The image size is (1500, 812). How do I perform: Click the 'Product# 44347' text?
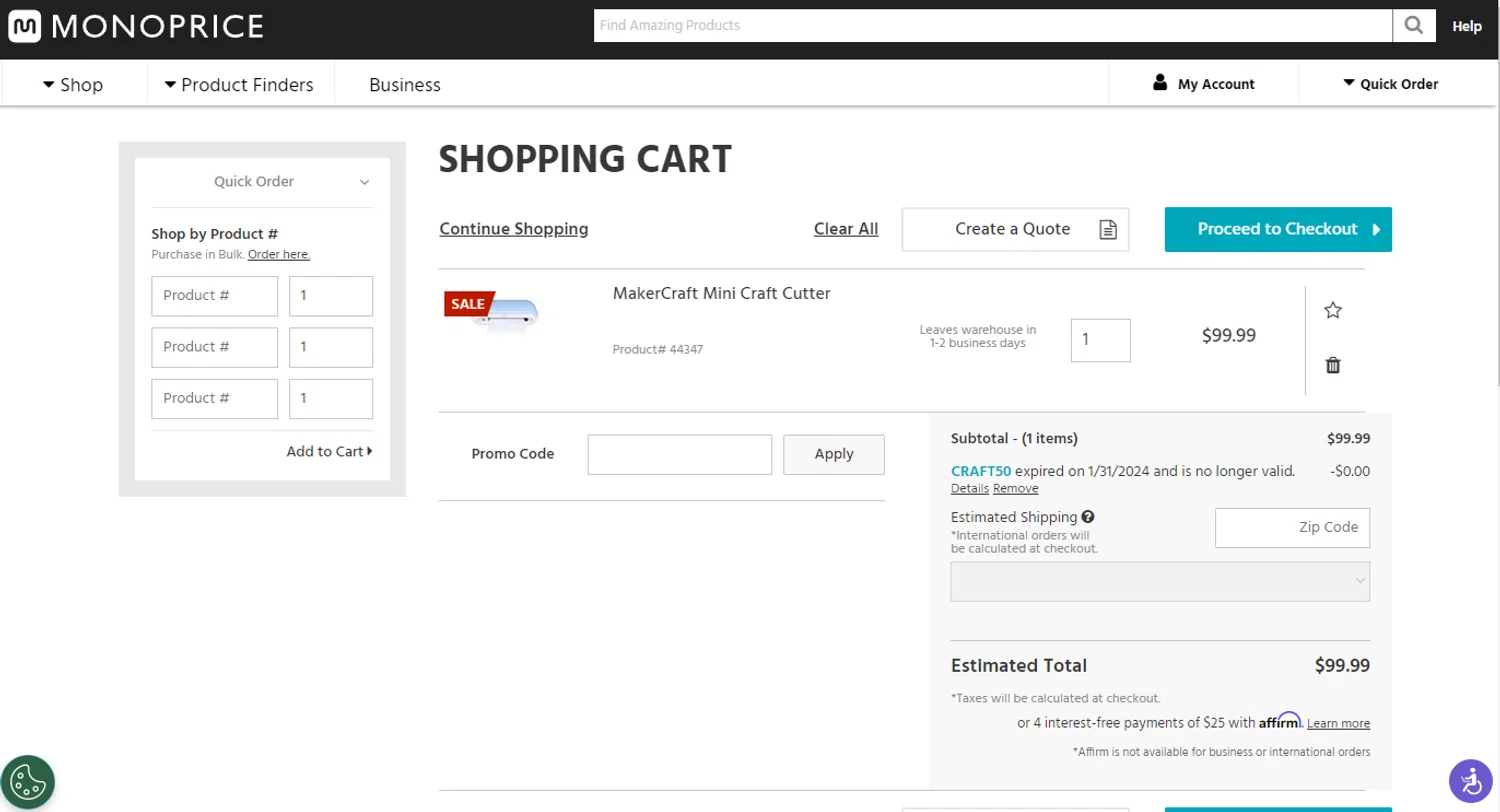click(x=658, y=350)
